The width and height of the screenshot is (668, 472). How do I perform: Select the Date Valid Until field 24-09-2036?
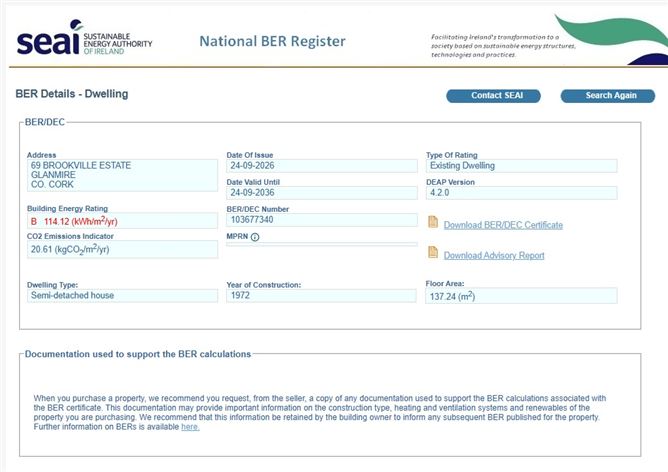322,193
